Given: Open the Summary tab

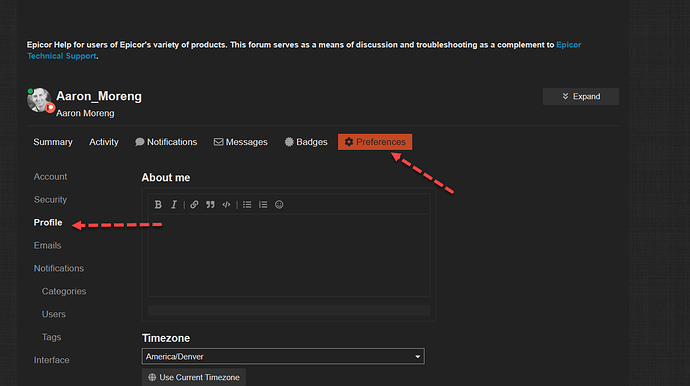Looking at the screenshot, I should 53,142.
